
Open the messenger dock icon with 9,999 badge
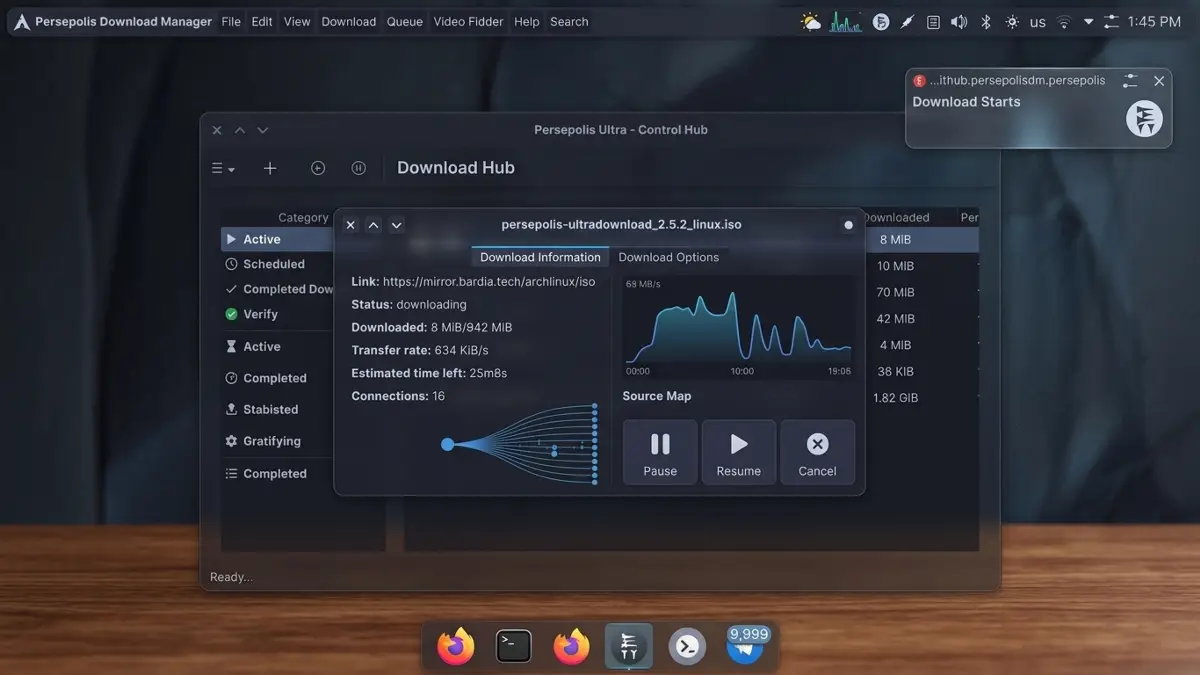click(x=745, y=646)
